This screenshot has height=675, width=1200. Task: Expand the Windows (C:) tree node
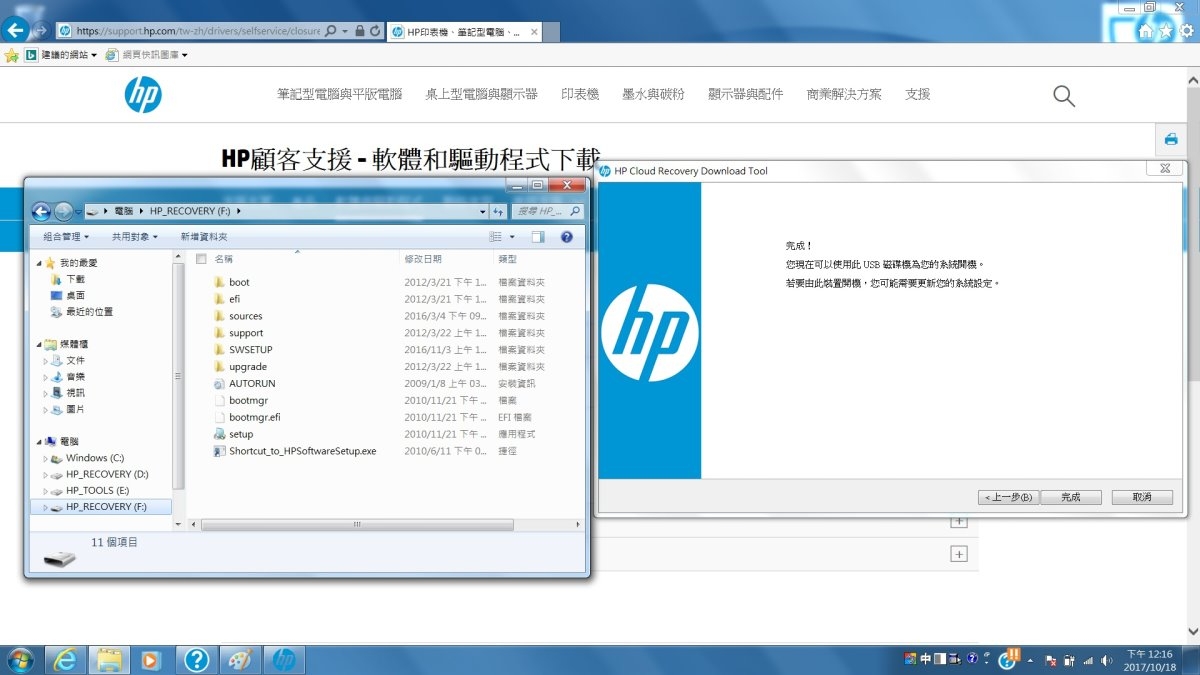[45, 458]
